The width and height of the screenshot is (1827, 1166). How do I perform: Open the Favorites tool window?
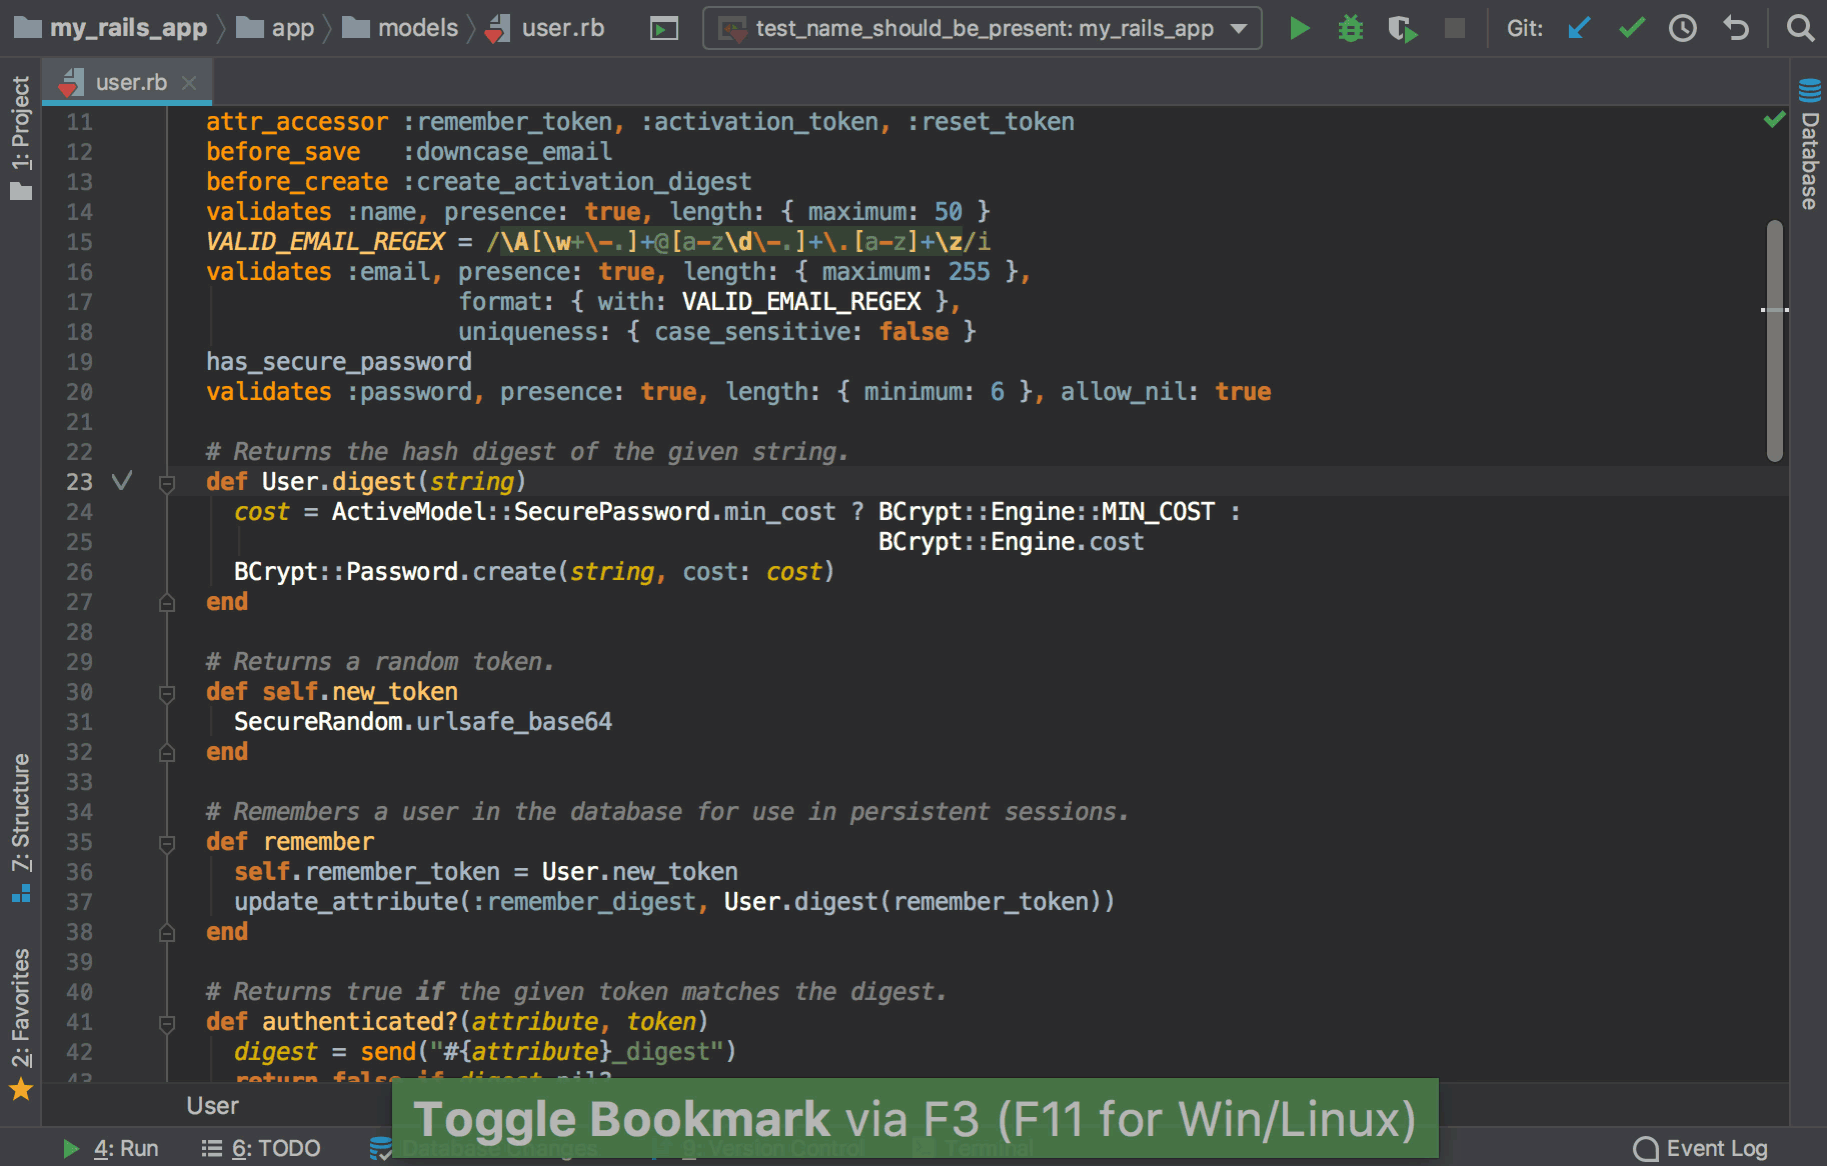21,1023
